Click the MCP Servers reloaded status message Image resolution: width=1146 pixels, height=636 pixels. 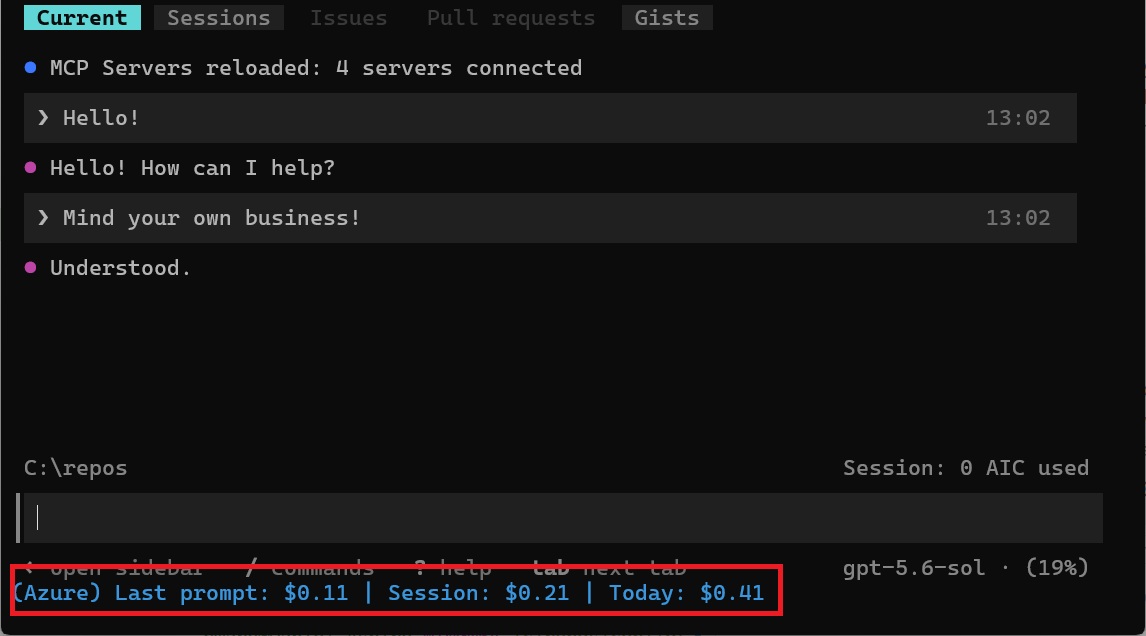coord(316,68)
